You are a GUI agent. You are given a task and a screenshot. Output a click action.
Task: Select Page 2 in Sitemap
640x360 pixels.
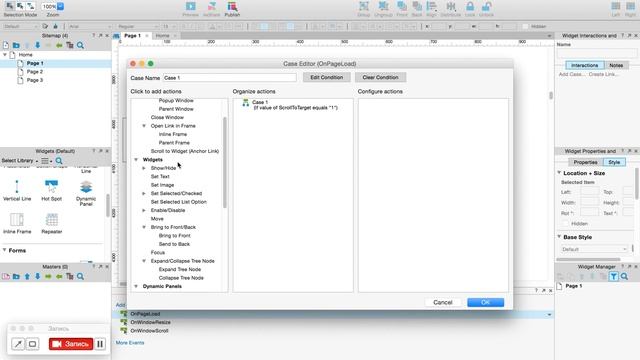pos(35,71)
